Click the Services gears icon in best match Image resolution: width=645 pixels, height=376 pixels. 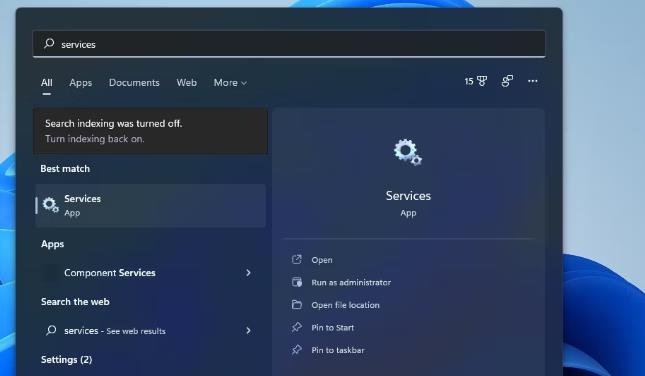51,205
